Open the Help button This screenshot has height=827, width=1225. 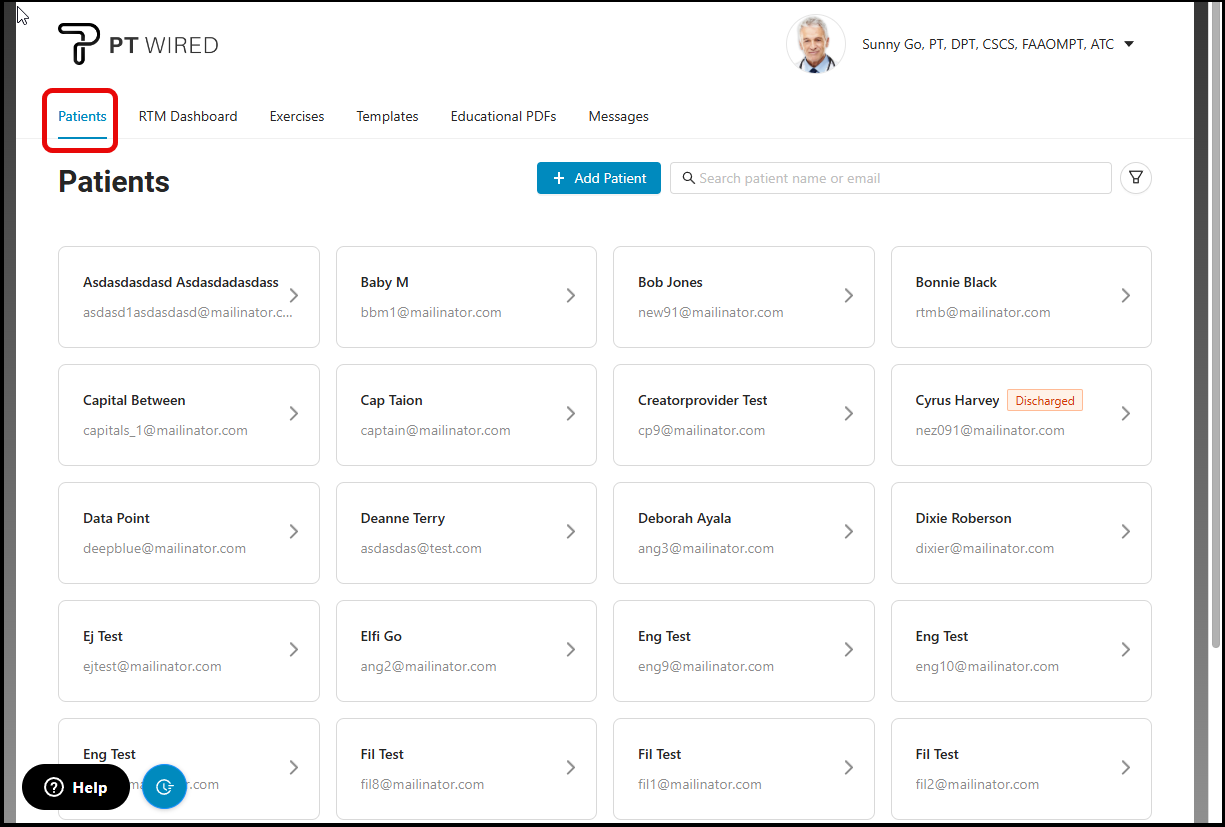(76, 787)
